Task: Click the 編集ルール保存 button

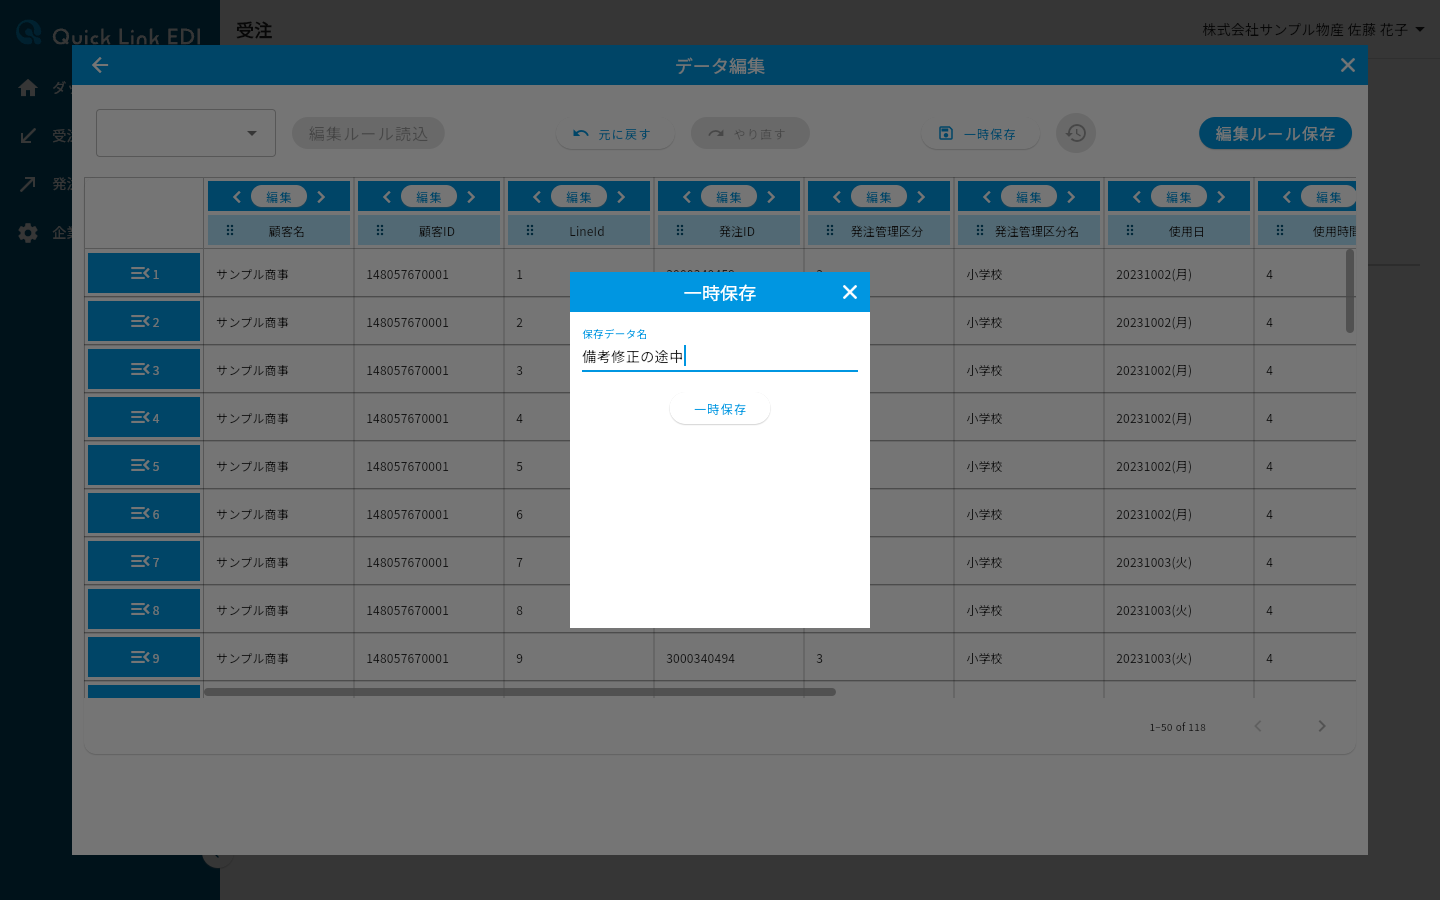Action: (1275, 133)
